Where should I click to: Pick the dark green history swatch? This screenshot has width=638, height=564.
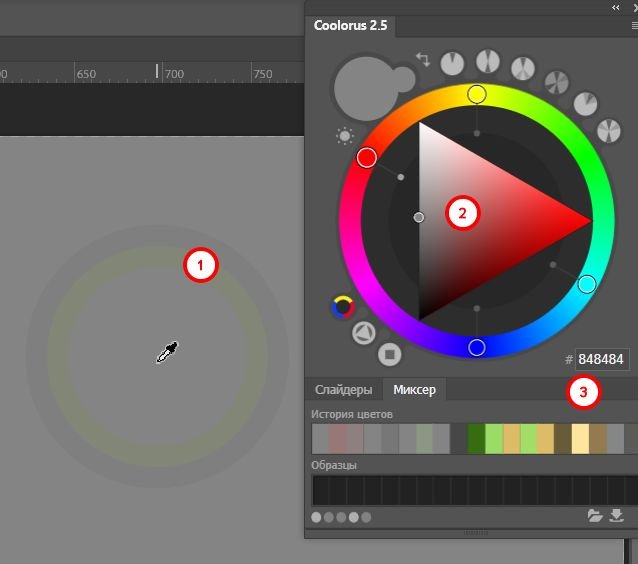pyautogui.click(x=476, y=439)
